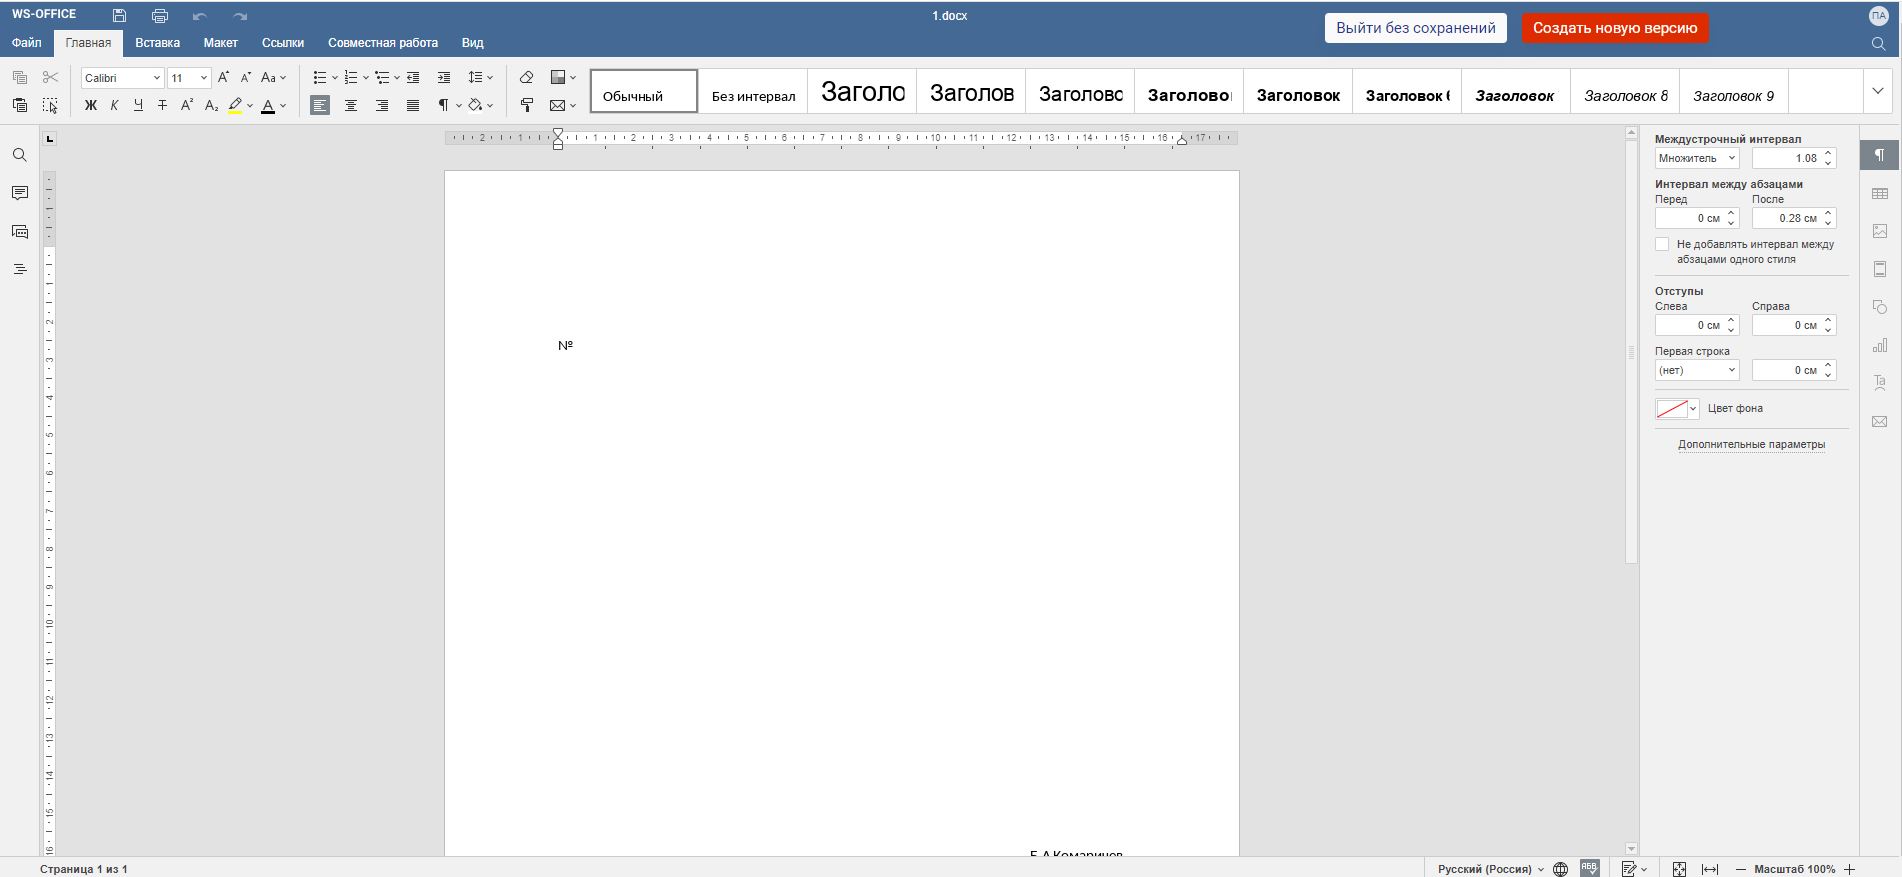Open the Comments panel in the left sidebar
This screenshot has height=877, width=1902.
tap(19, 193)
